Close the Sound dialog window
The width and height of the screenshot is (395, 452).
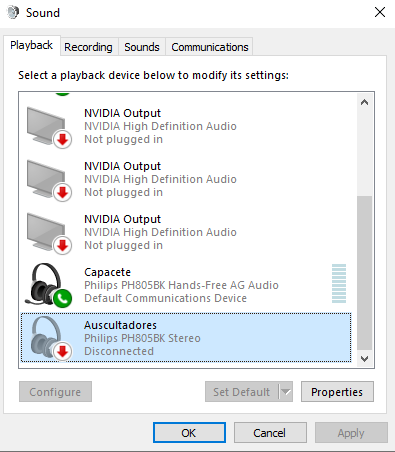pyautogui.click(x=380, y=12)
